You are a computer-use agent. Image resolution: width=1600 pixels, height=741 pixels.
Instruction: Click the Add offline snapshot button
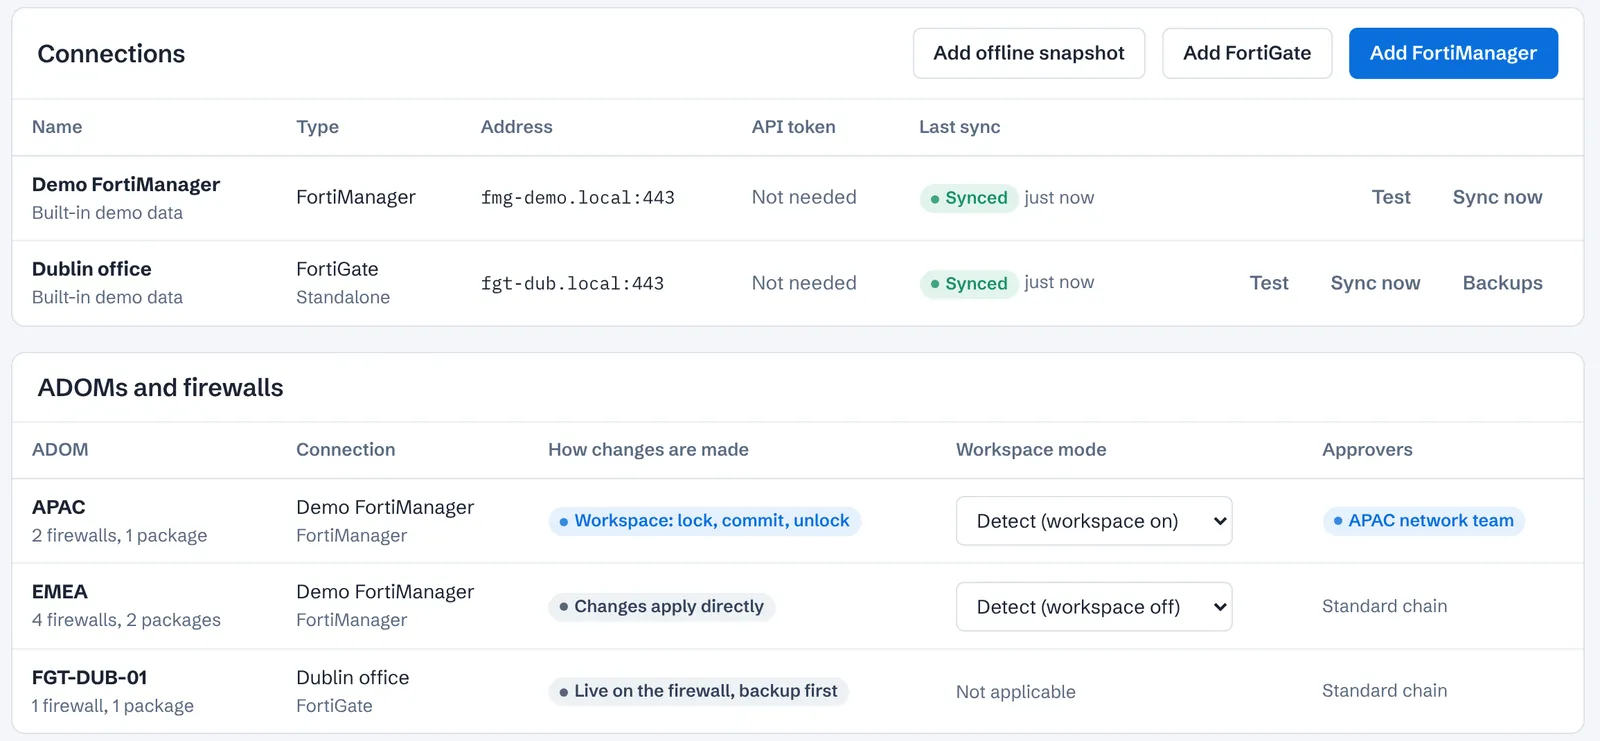tap(1029, 53)
